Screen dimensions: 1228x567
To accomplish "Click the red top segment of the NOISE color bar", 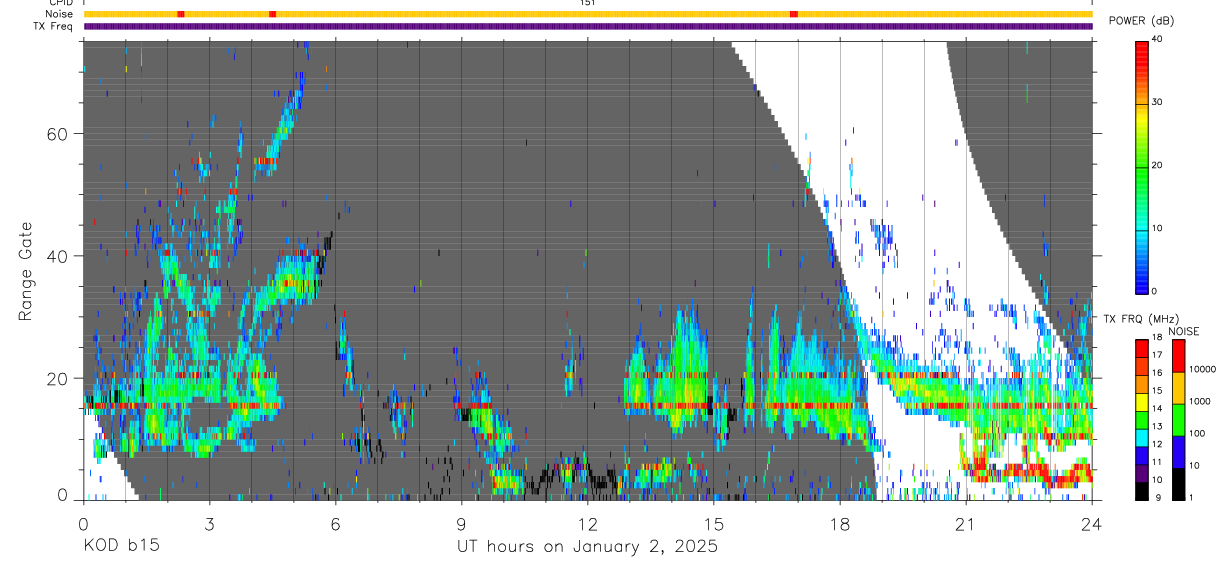I will [x=1179, y=356].
